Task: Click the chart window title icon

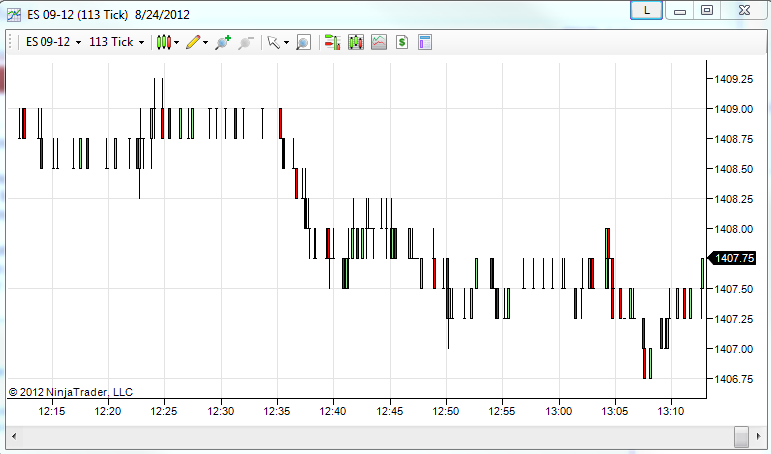Action: tap(14, 14)
